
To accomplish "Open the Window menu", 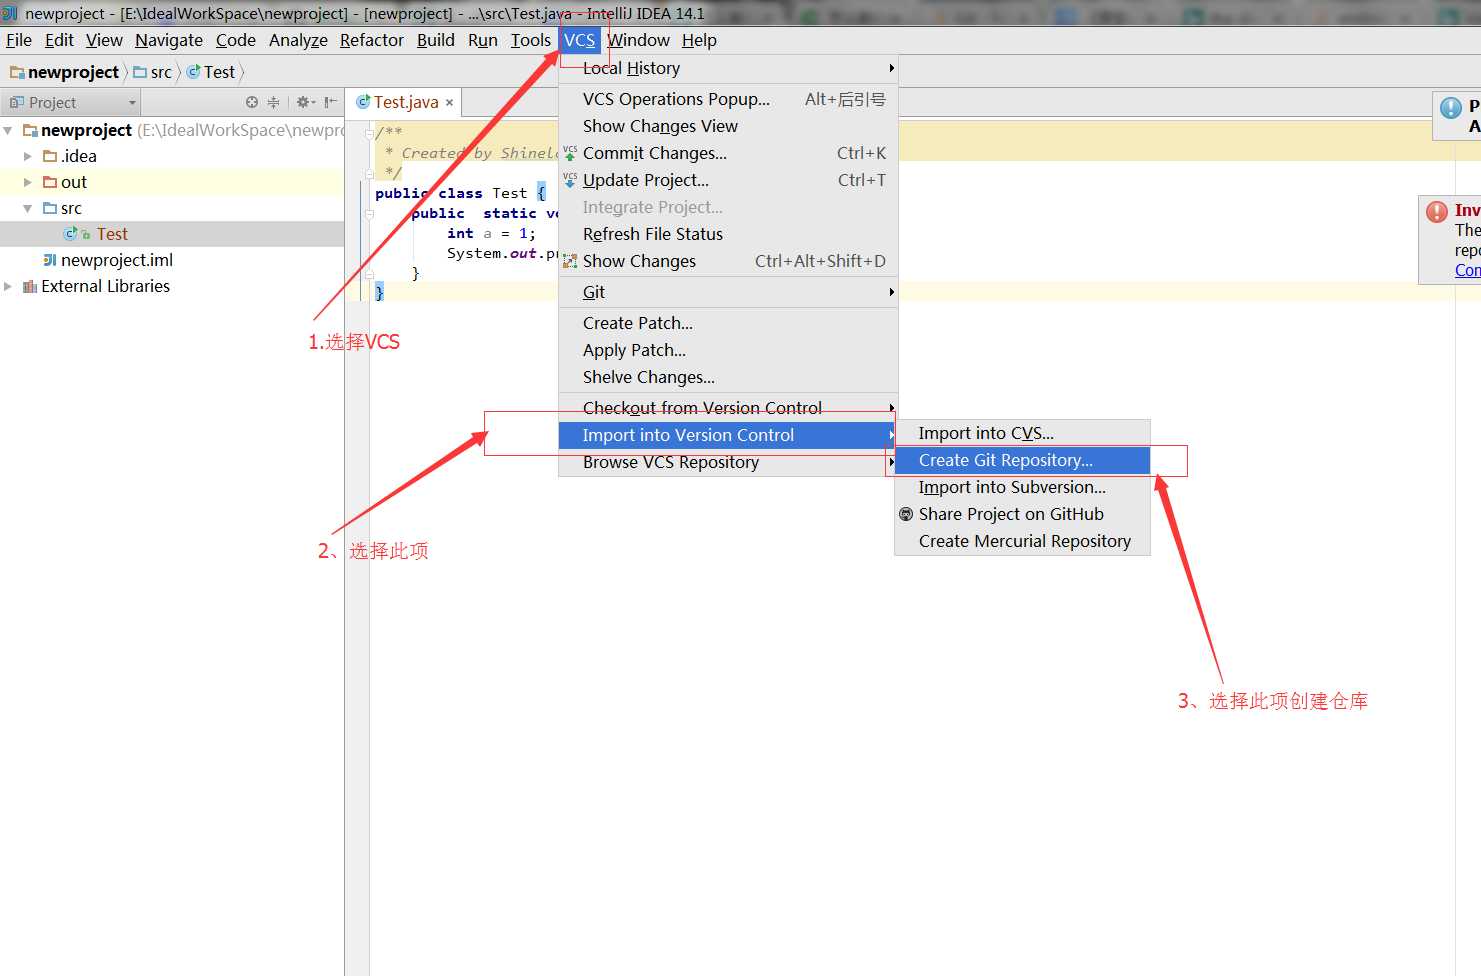I will click(638, 40).
